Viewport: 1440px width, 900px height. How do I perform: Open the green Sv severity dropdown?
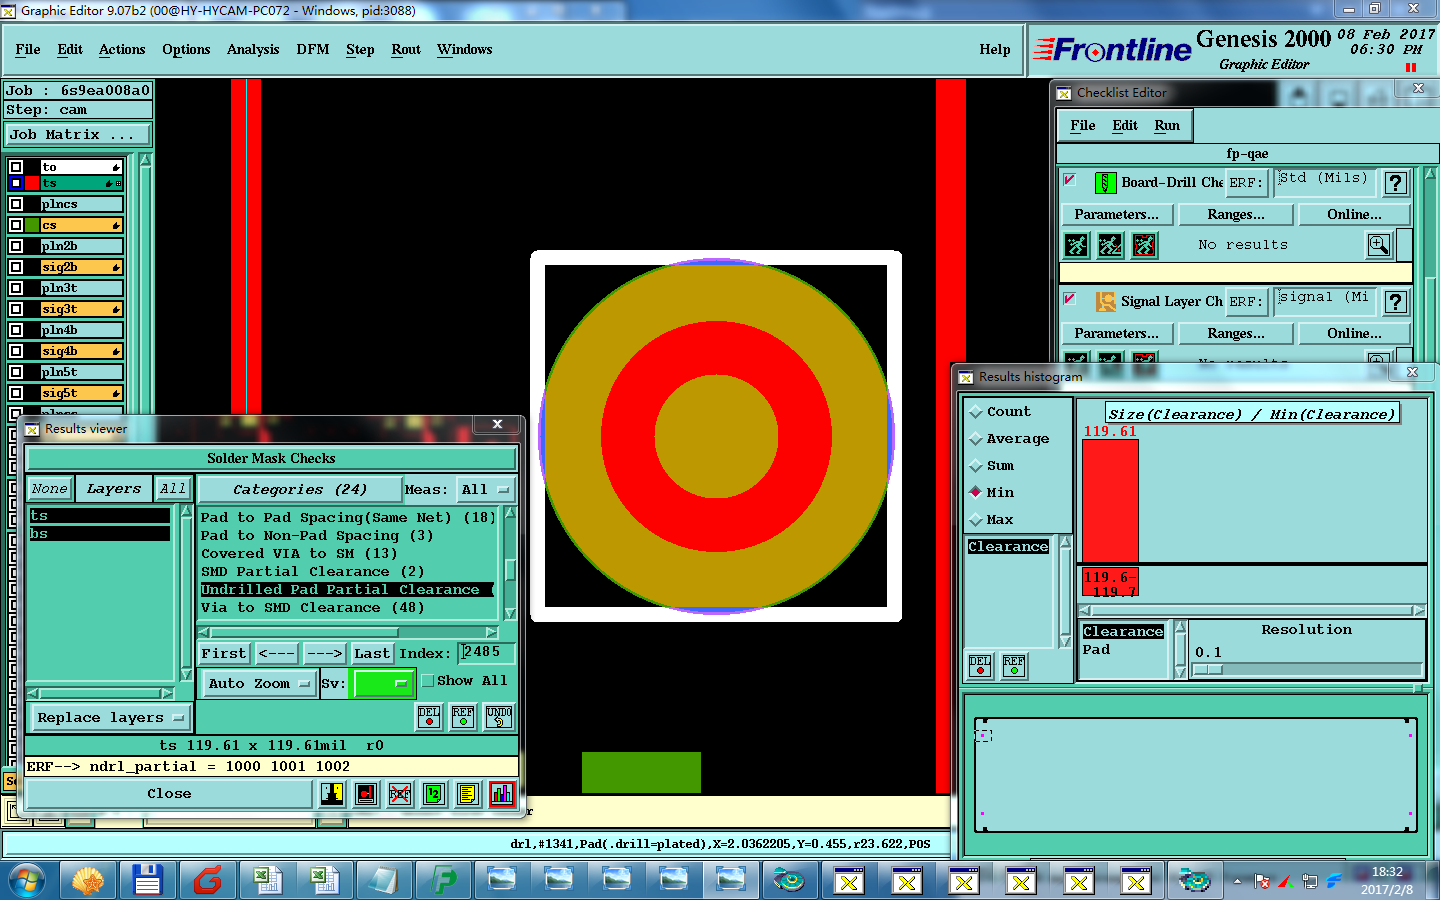[x=382, y=684]
